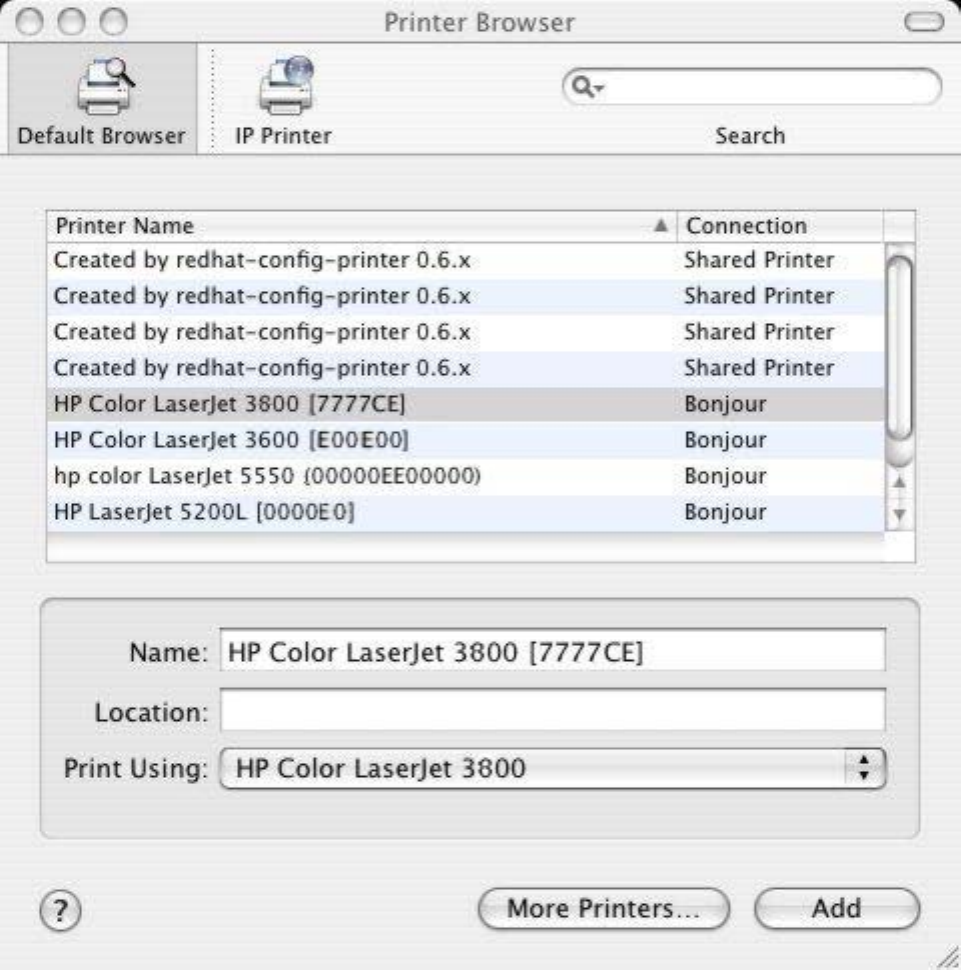Click Bonjour connection for LaserJet 5200L
Image resolution: width=961 pixels, height=970 pixels.
(x=725, y=512)
